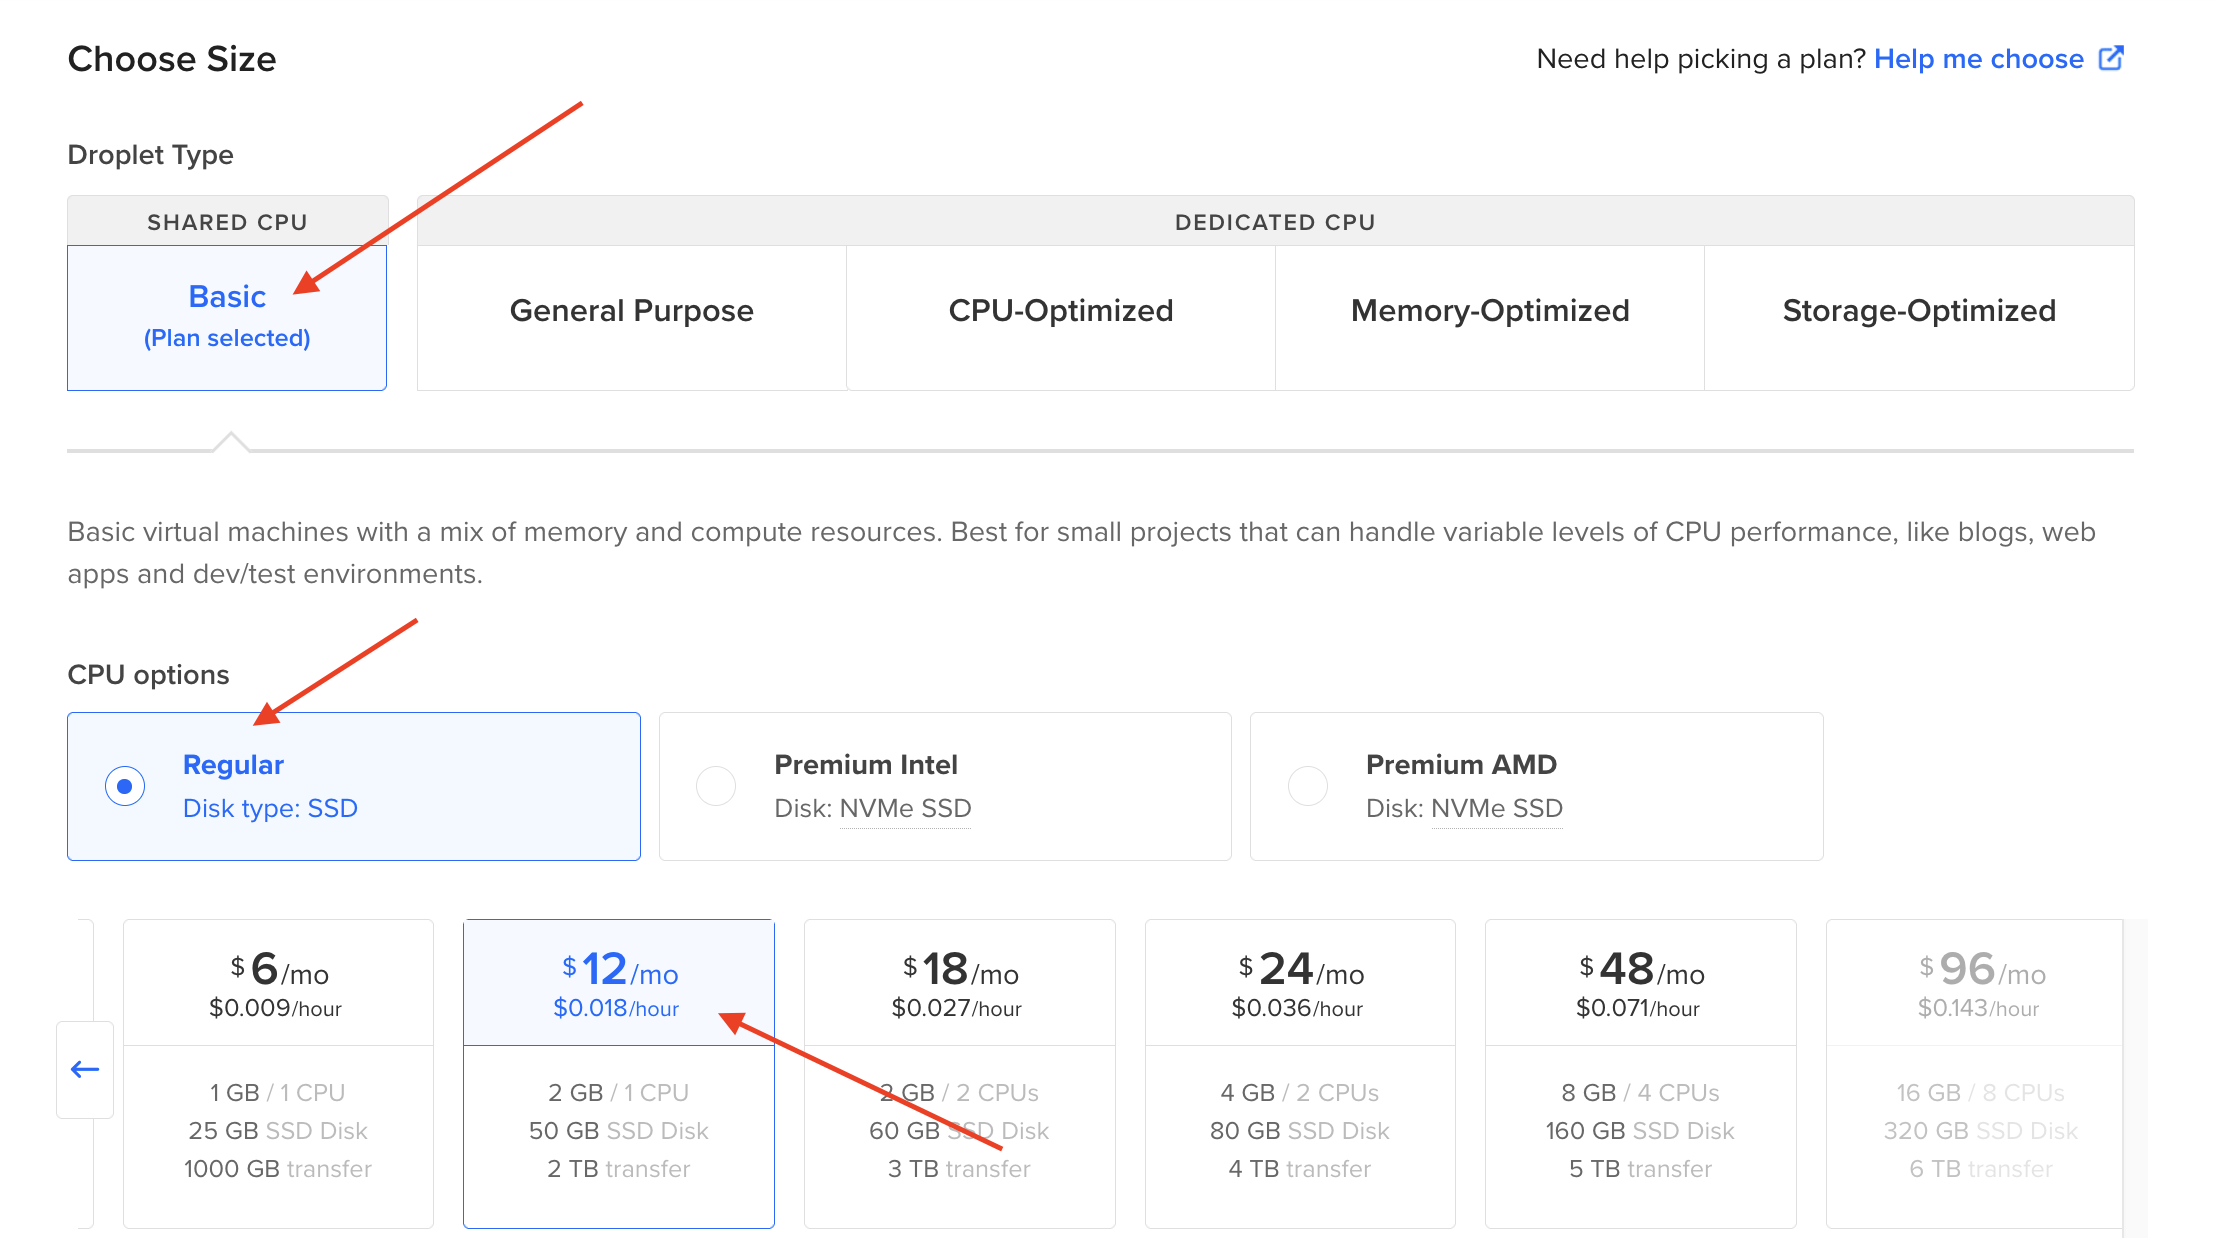Switch to CPU-Optimized droplet type

click(1060, 317)
